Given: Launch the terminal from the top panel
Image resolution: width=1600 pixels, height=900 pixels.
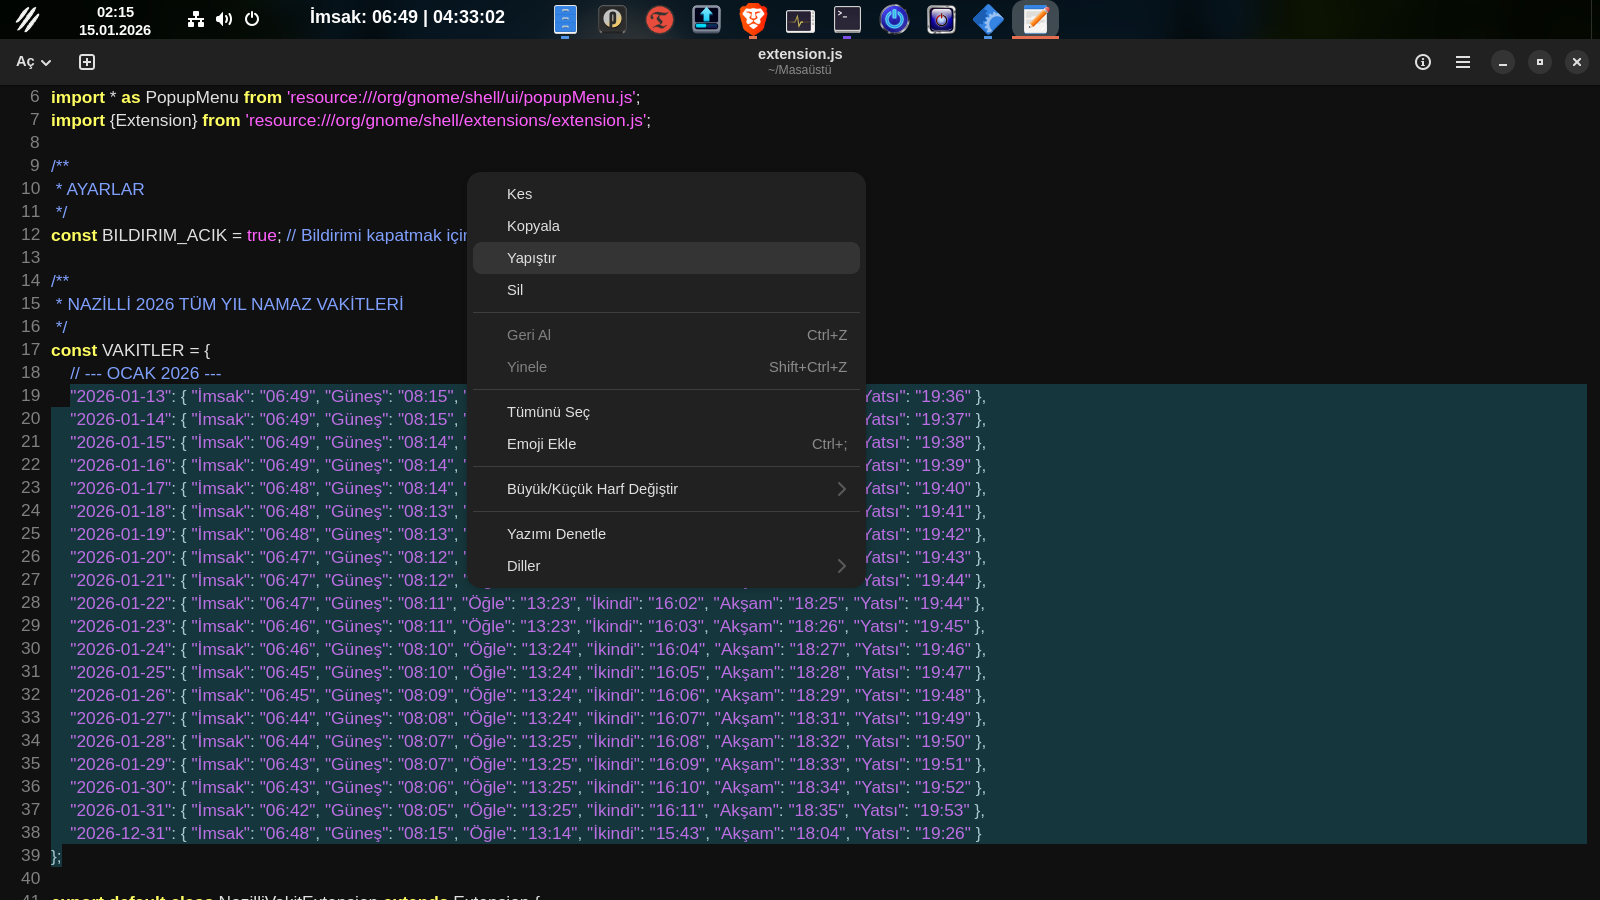Looking at the screenshot, I should (x=847, y=19).
